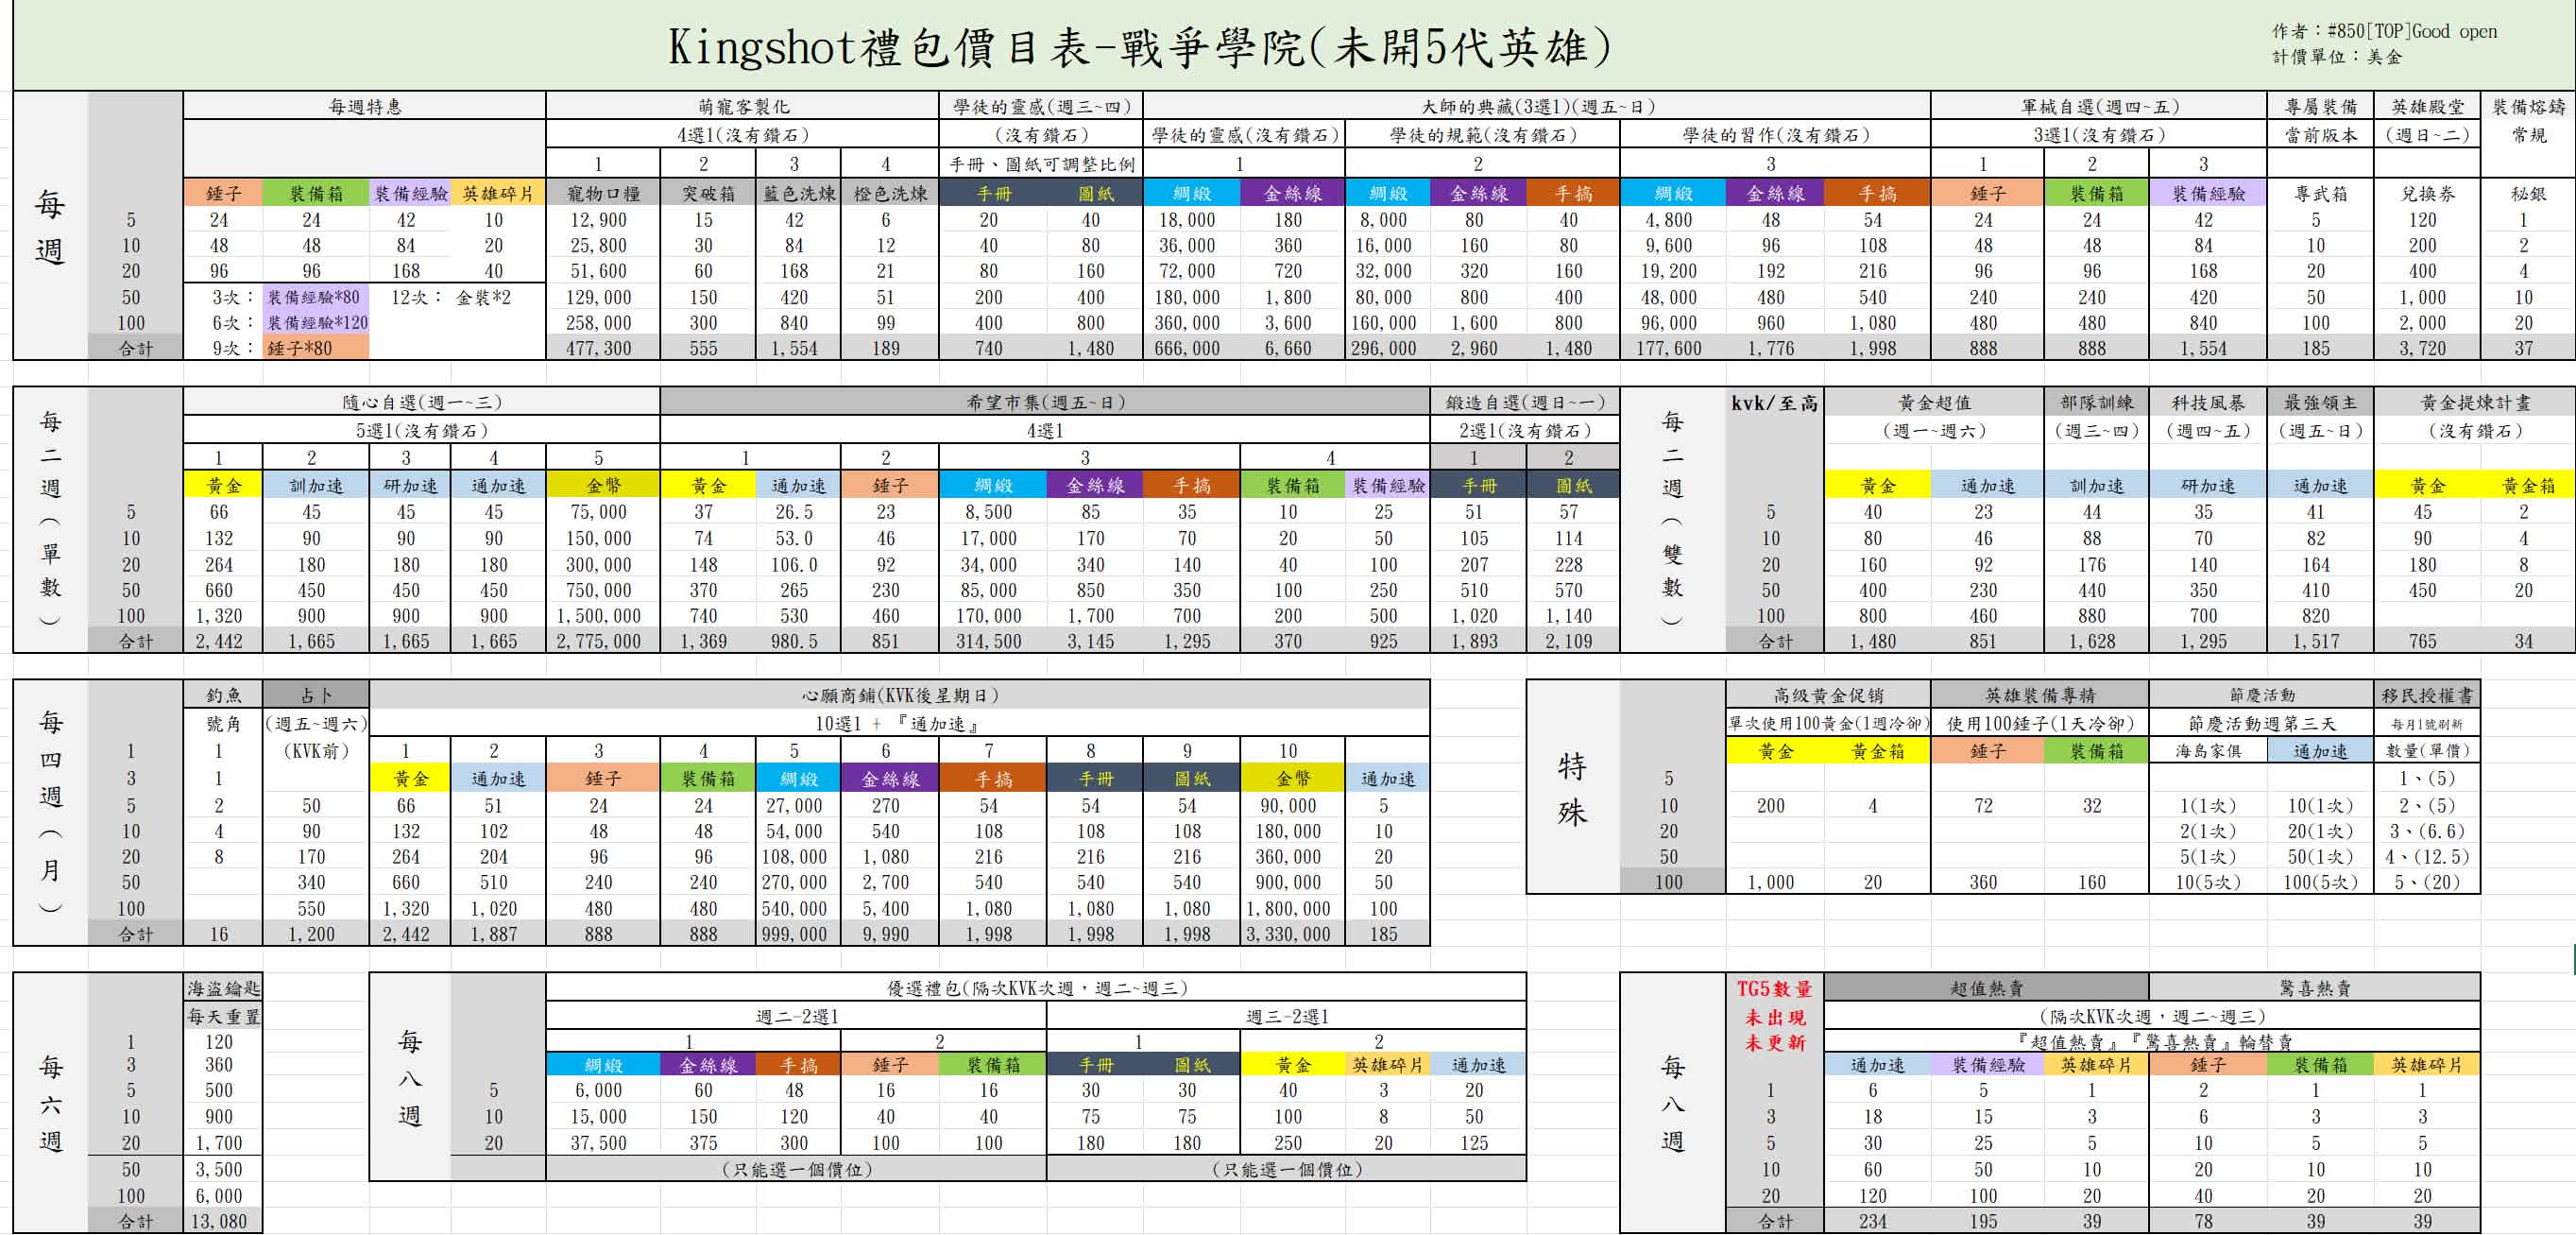
Task: Click the '高級黃金促銷' header
Action: click(1828, 695)
